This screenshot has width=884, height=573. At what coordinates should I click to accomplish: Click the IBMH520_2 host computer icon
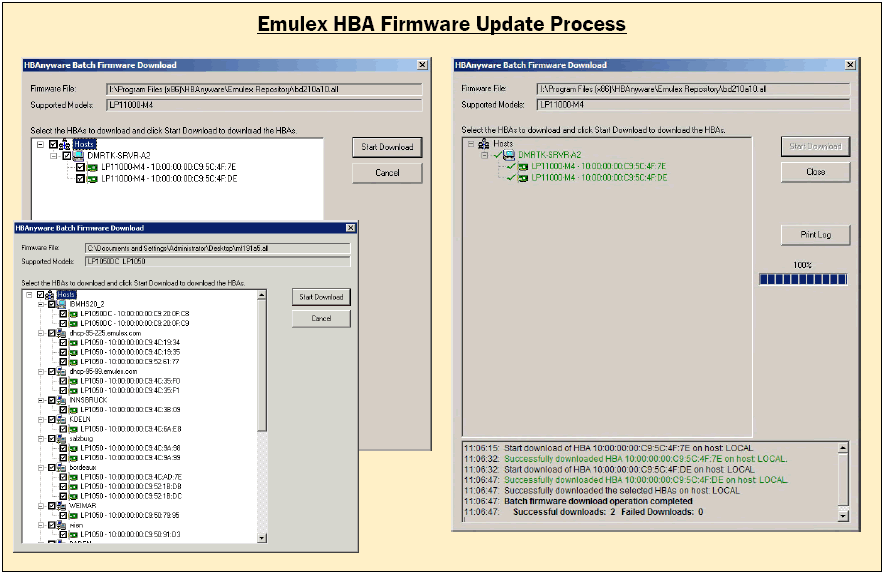point(61,304)
